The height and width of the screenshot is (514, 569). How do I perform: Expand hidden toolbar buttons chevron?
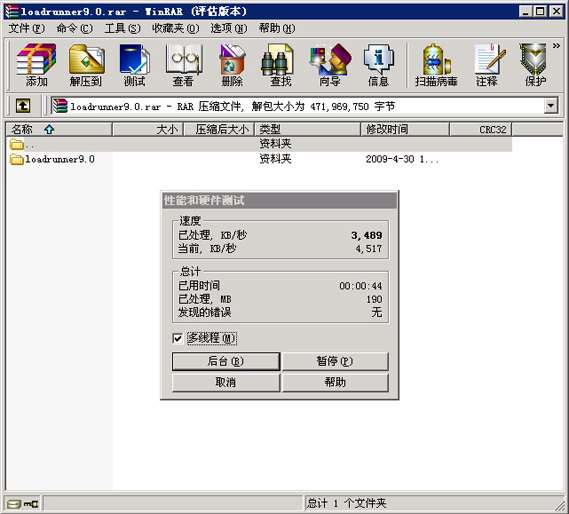coord(556,46)
